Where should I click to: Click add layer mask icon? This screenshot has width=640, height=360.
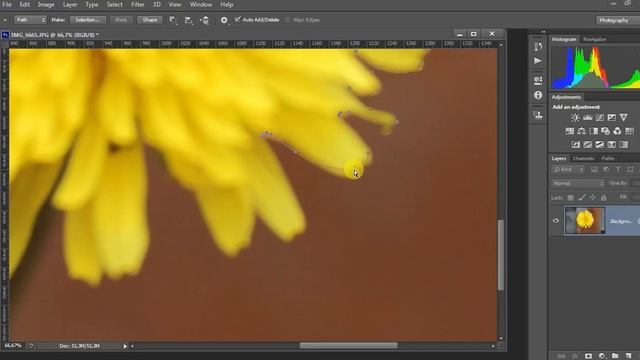pyautogui.click(x=588, y=356)
